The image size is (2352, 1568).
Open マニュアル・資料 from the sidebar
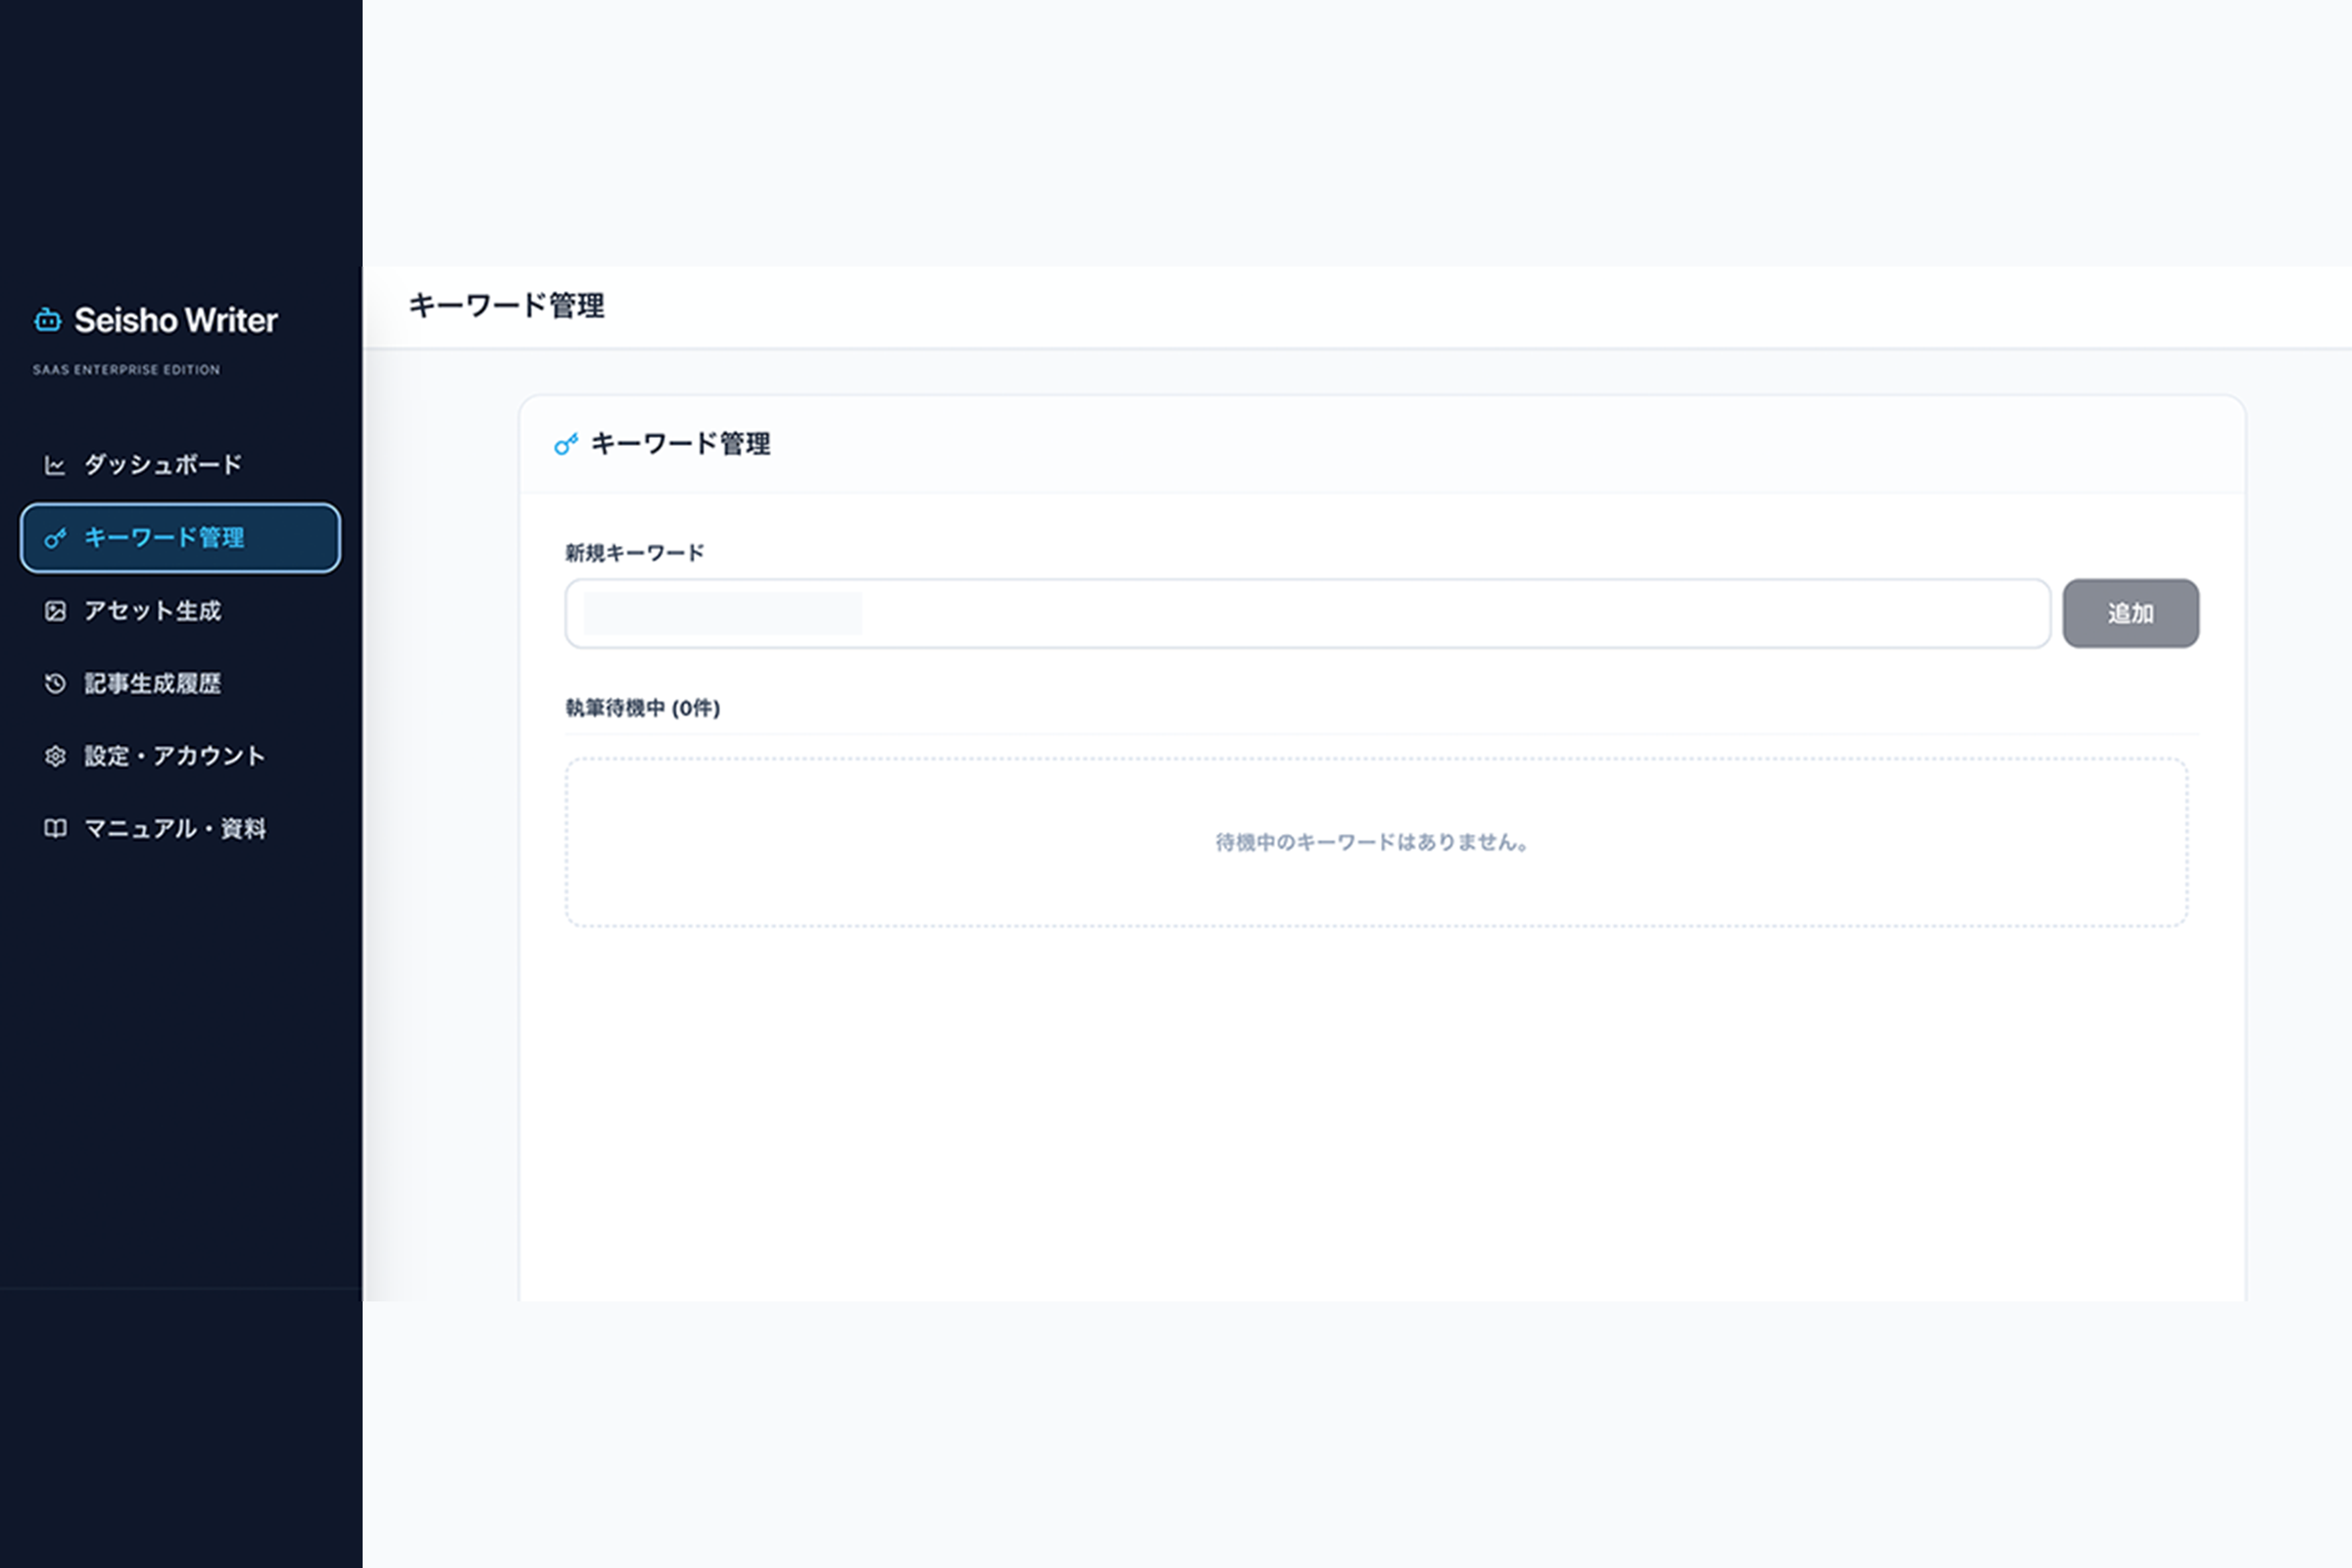175,828
